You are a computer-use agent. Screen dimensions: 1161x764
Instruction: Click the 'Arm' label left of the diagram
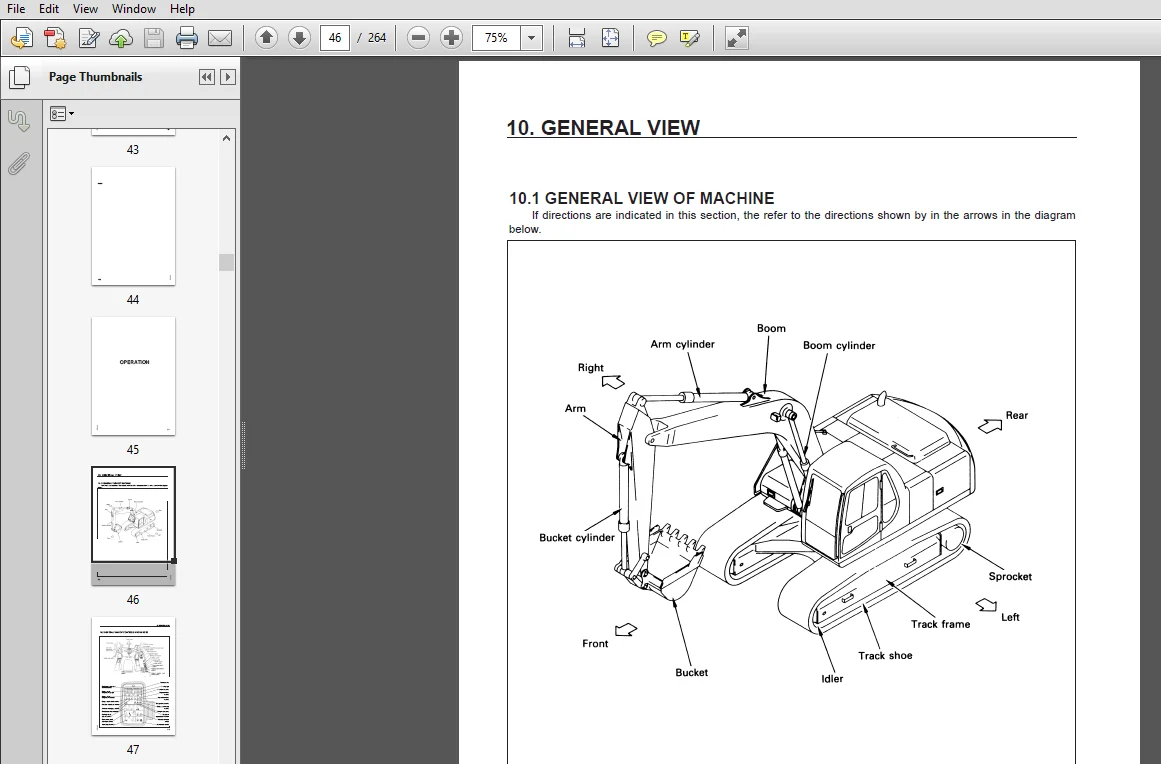tap(575, 409)
